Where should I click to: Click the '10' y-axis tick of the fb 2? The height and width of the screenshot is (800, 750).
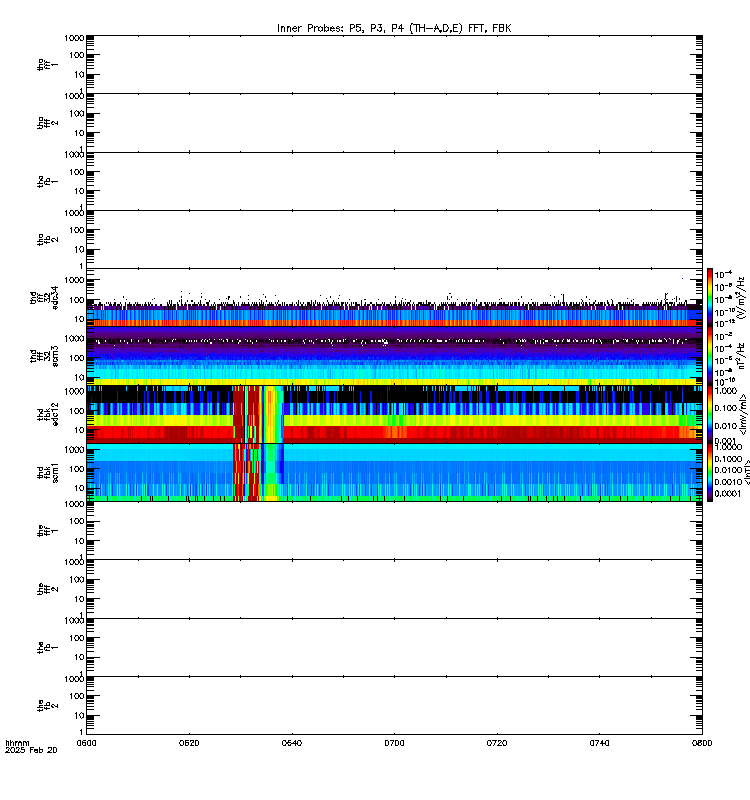[x=79, y=716]
